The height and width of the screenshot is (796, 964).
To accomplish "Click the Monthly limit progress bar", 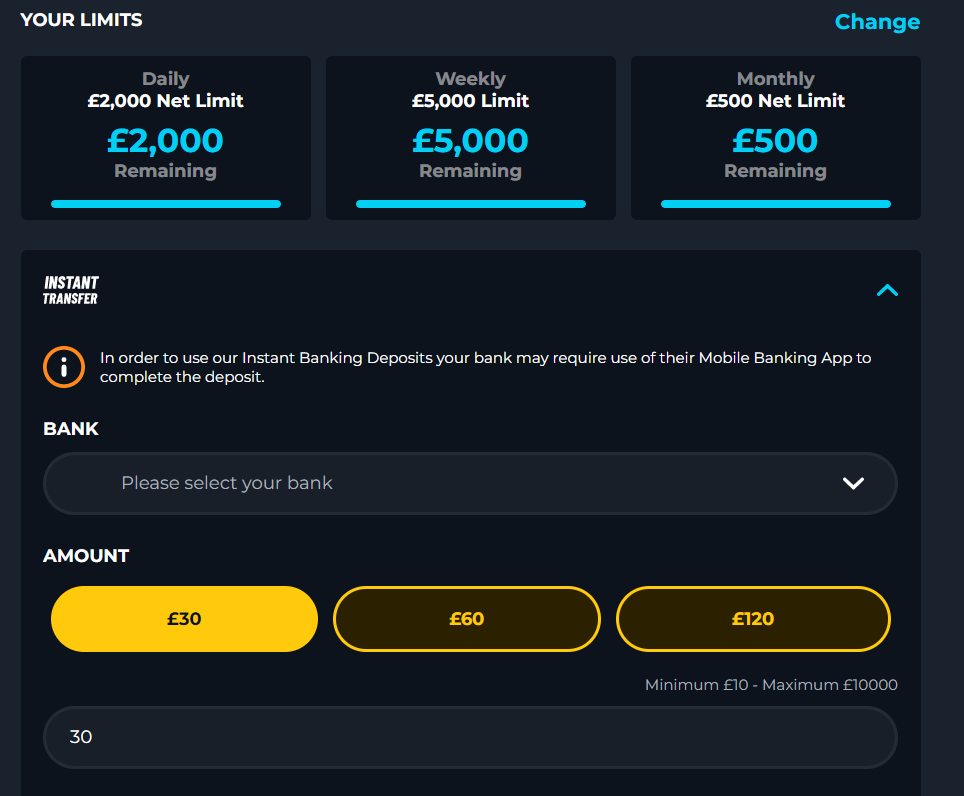I will coord(776,204).
